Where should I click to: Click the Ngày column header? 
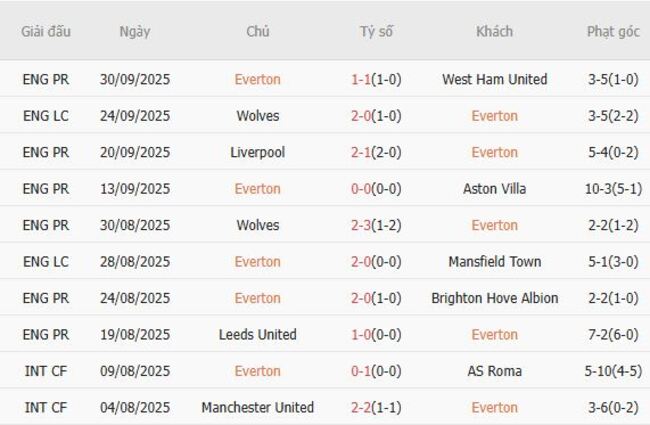(x=134, y=31)
